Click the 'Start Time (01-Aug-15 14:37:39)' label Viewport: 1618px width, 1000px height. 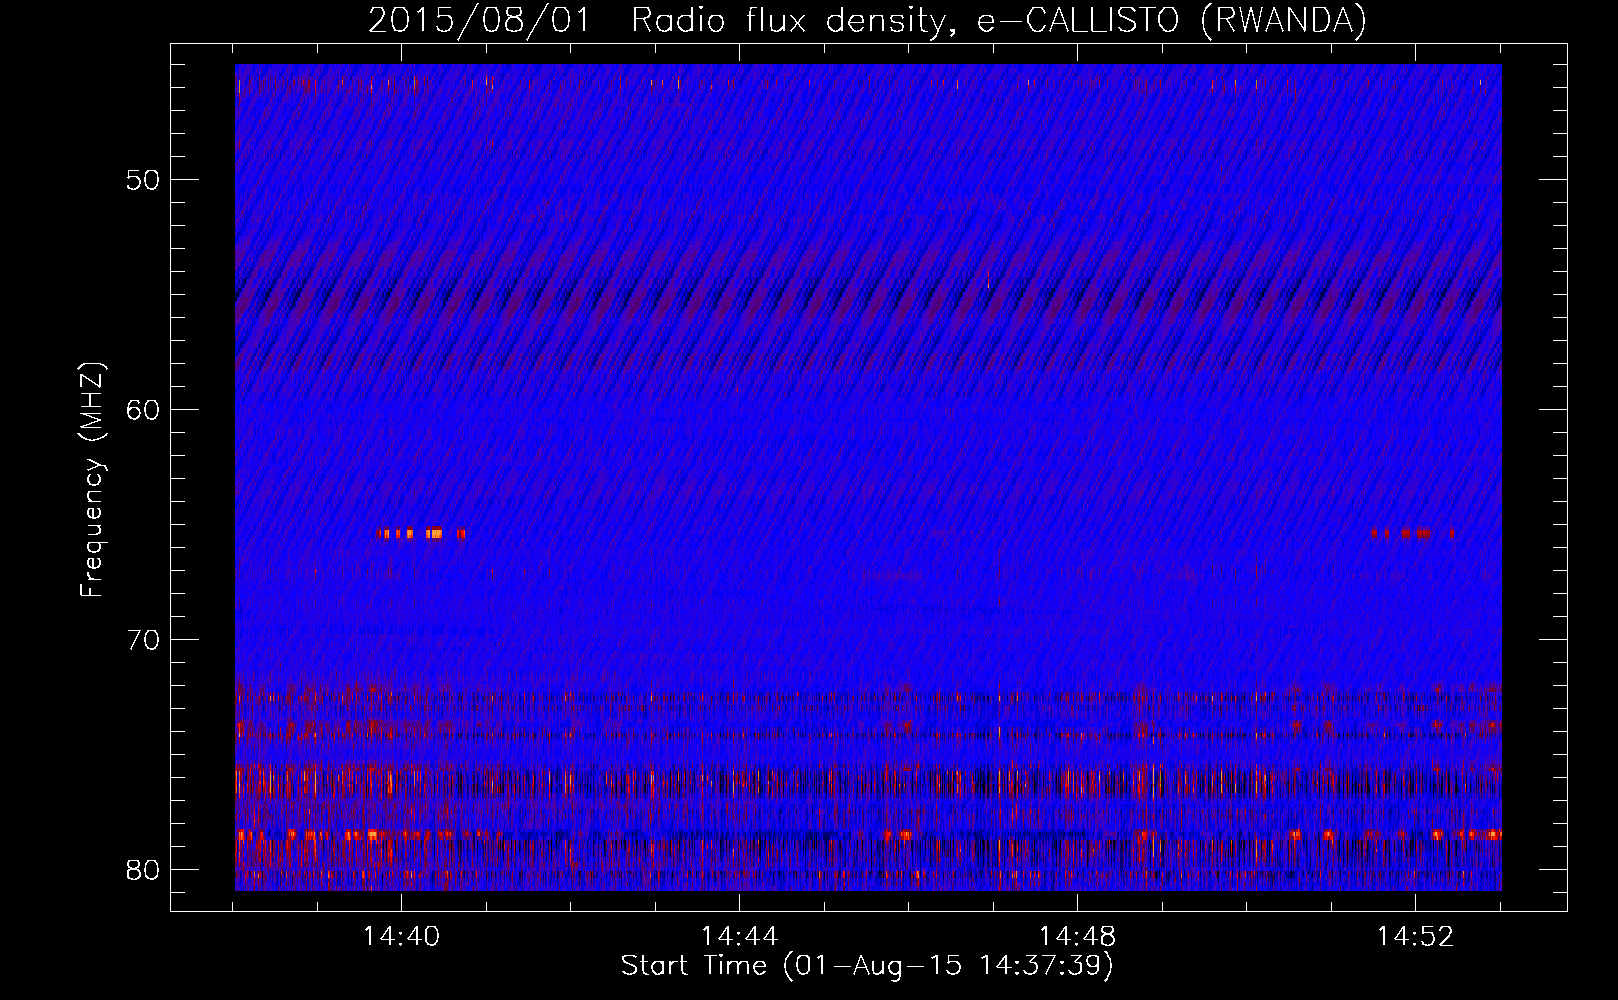[867, 967]
